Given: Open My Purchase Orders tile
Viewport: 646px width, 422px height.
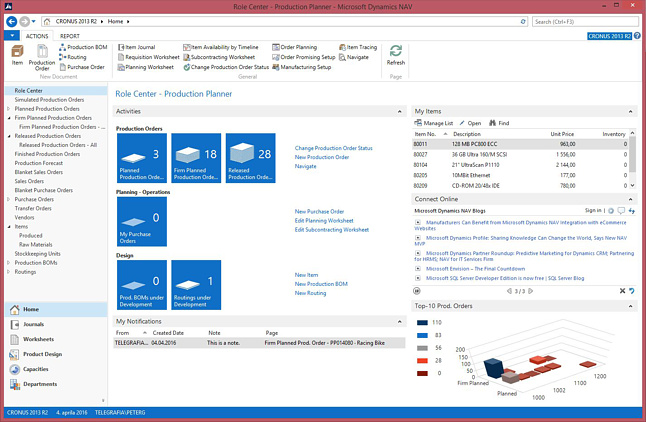Looking at the screenshot, I should point(142,222).
